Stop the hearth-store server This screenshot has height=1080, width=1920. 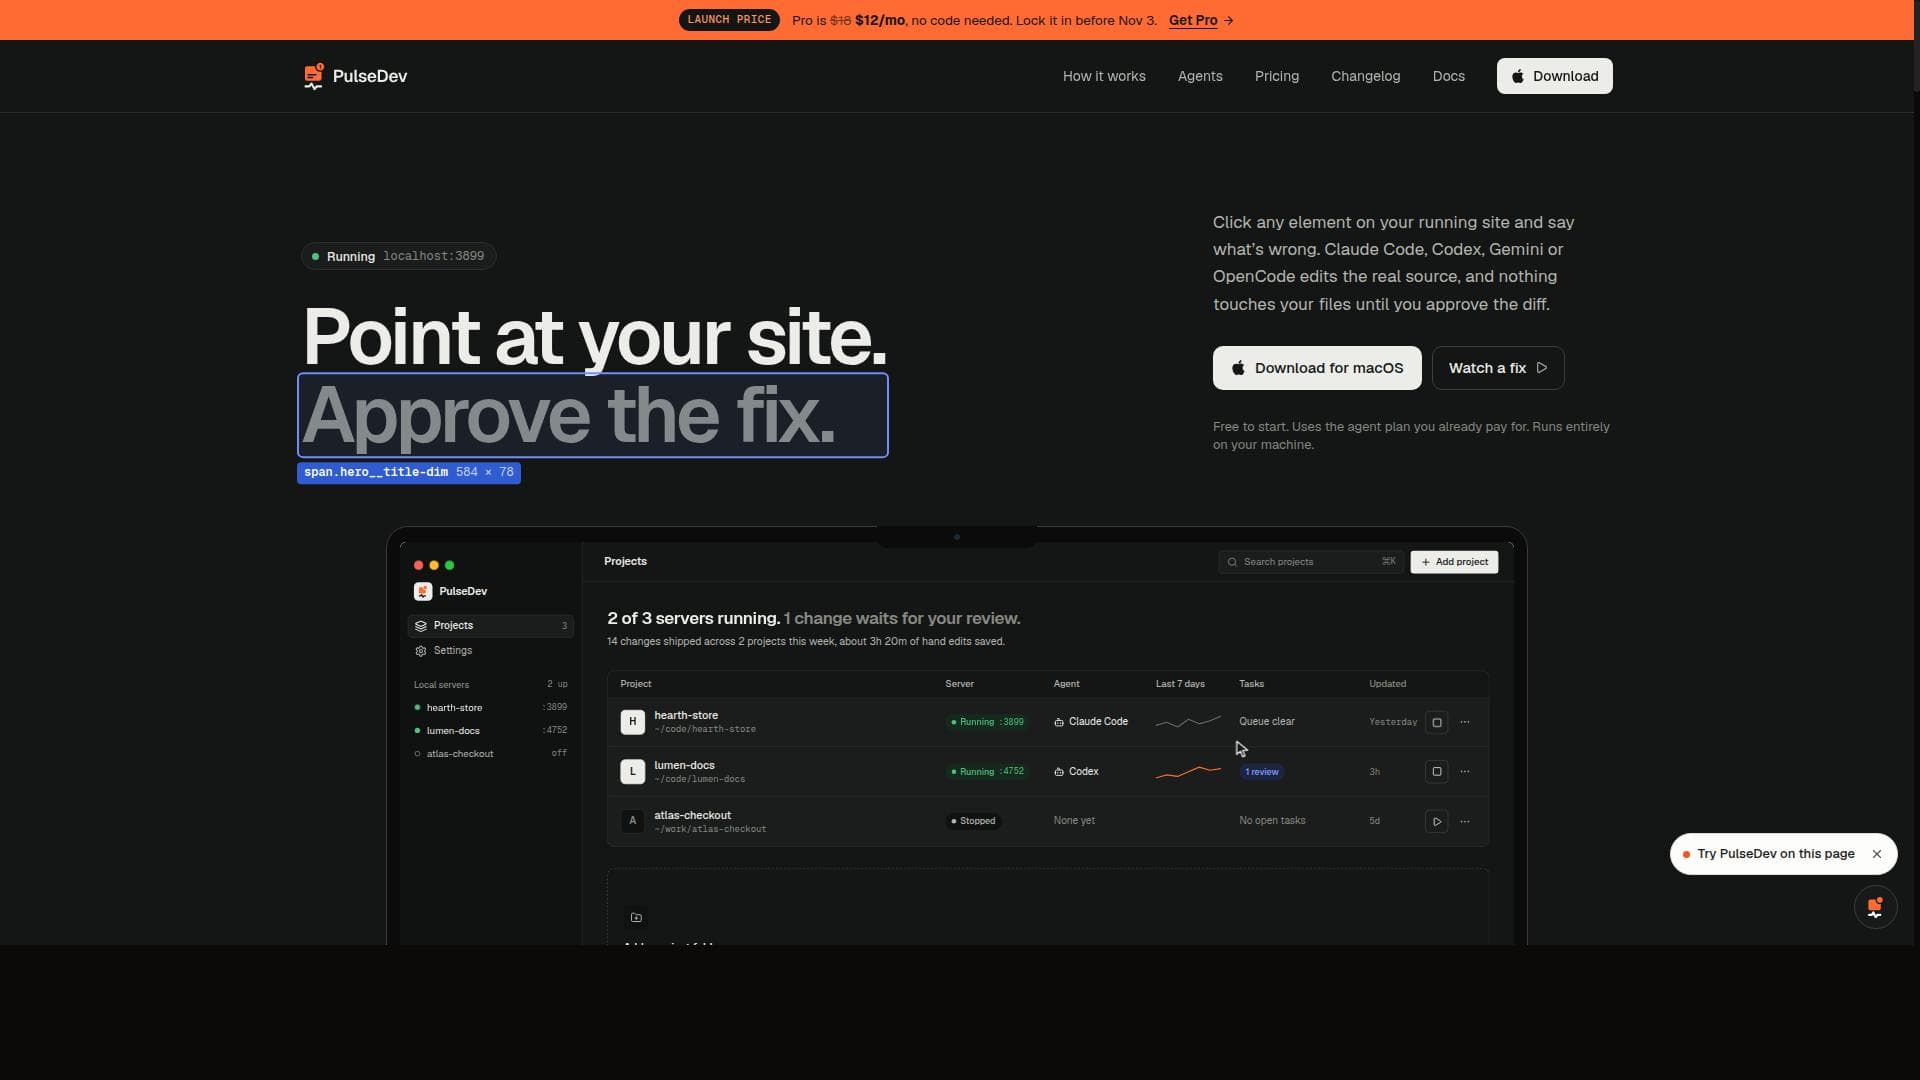1437,722
